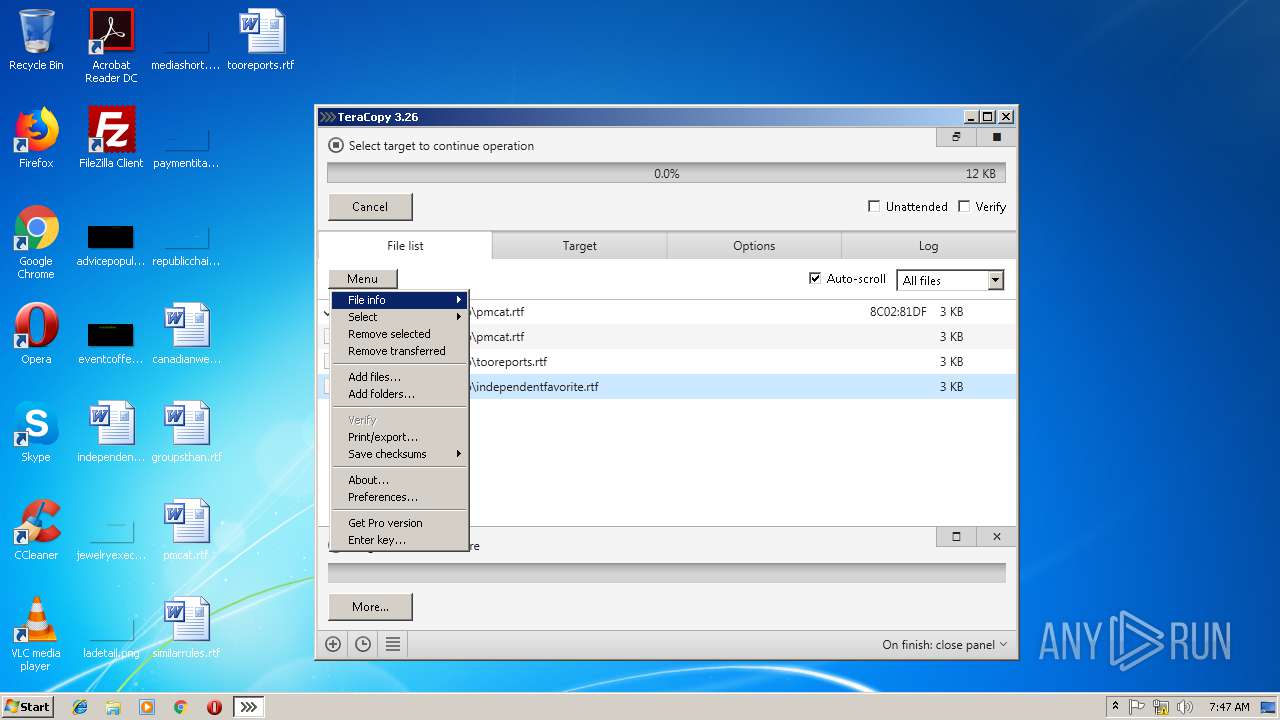The width and height of the screenshot is (1280, 720).
Task: Choose Add files... from the menu
Action: pos(400,377)
